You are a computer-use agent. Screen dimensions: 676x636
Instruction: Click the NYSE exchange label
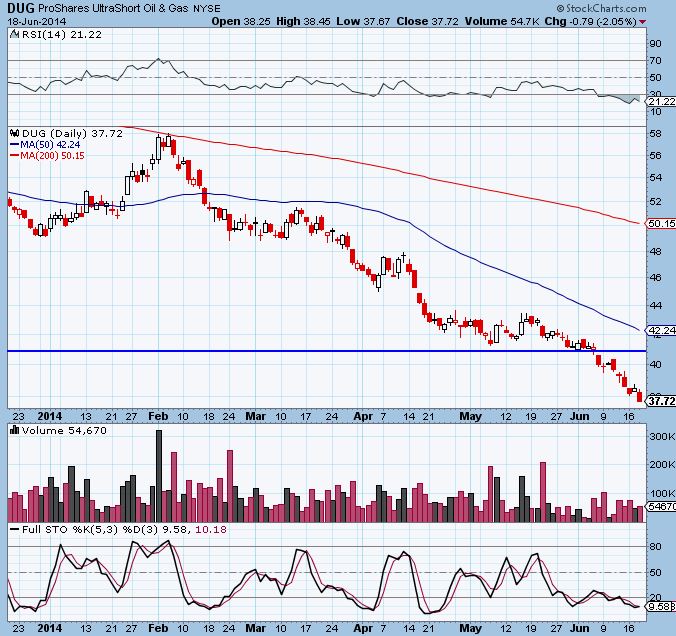click(x=207, y=8)
